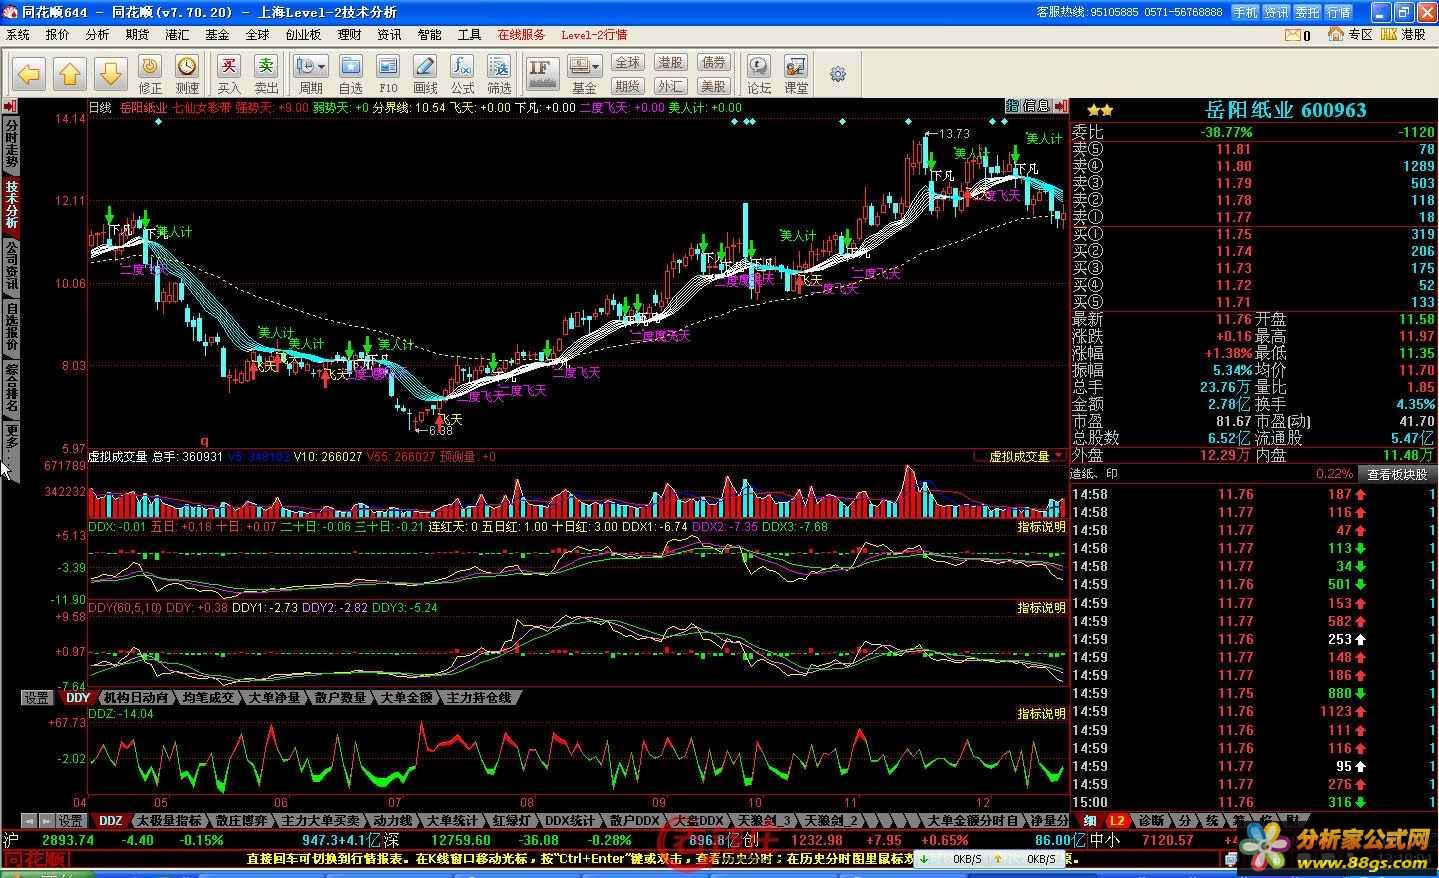1439x878 pixels.
Task: Click the 行情 title bar button
Action: (1338, 12)
